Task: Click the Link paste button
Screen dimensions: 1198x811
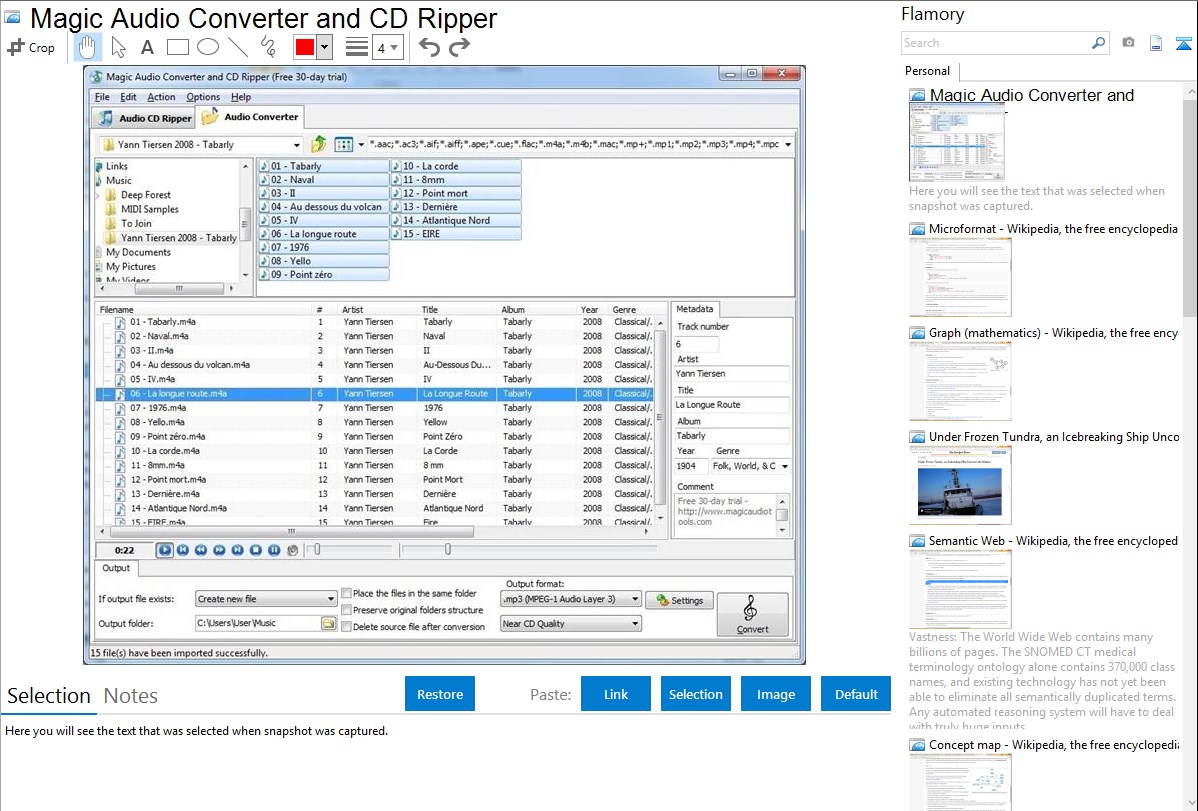Action: point(616,694)
